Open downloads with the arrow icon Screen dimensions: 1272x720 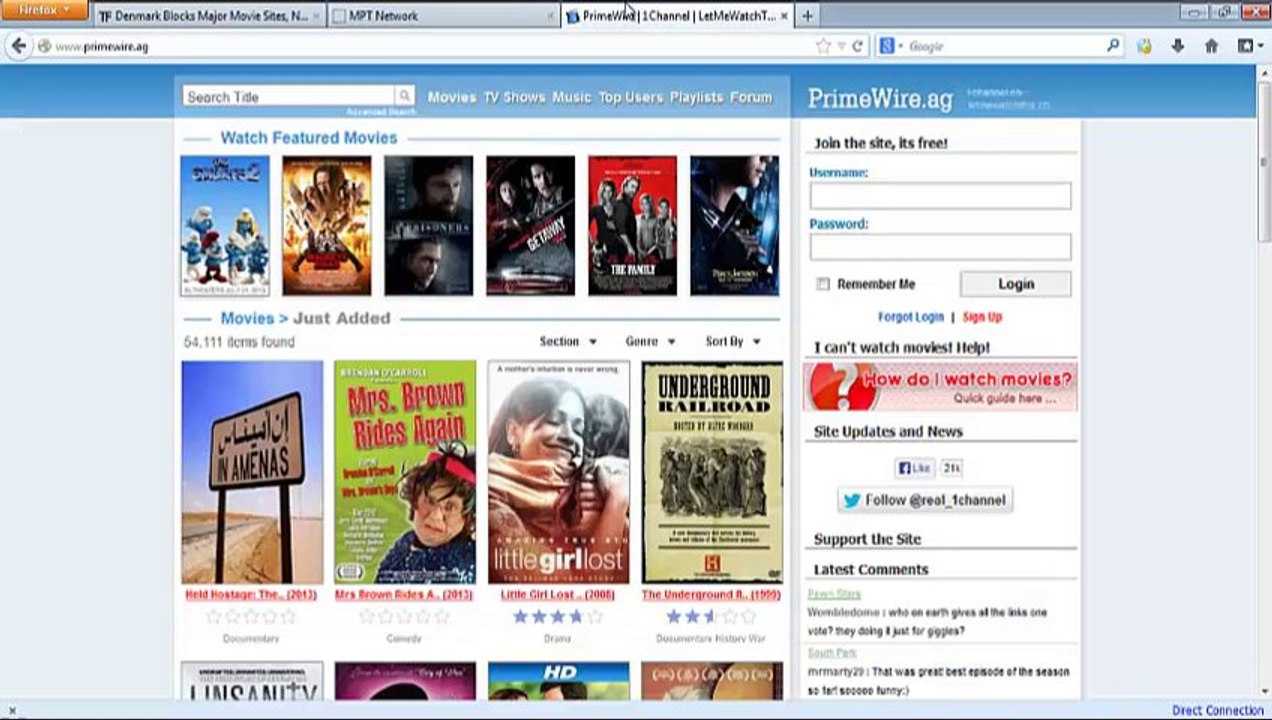pyautogui.click(x=1178, y=46)
